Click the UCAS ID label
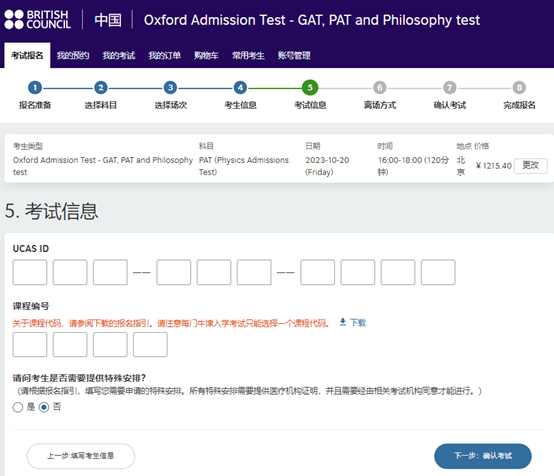The height and width of the screenshot is (476, 554). point(31,248)
